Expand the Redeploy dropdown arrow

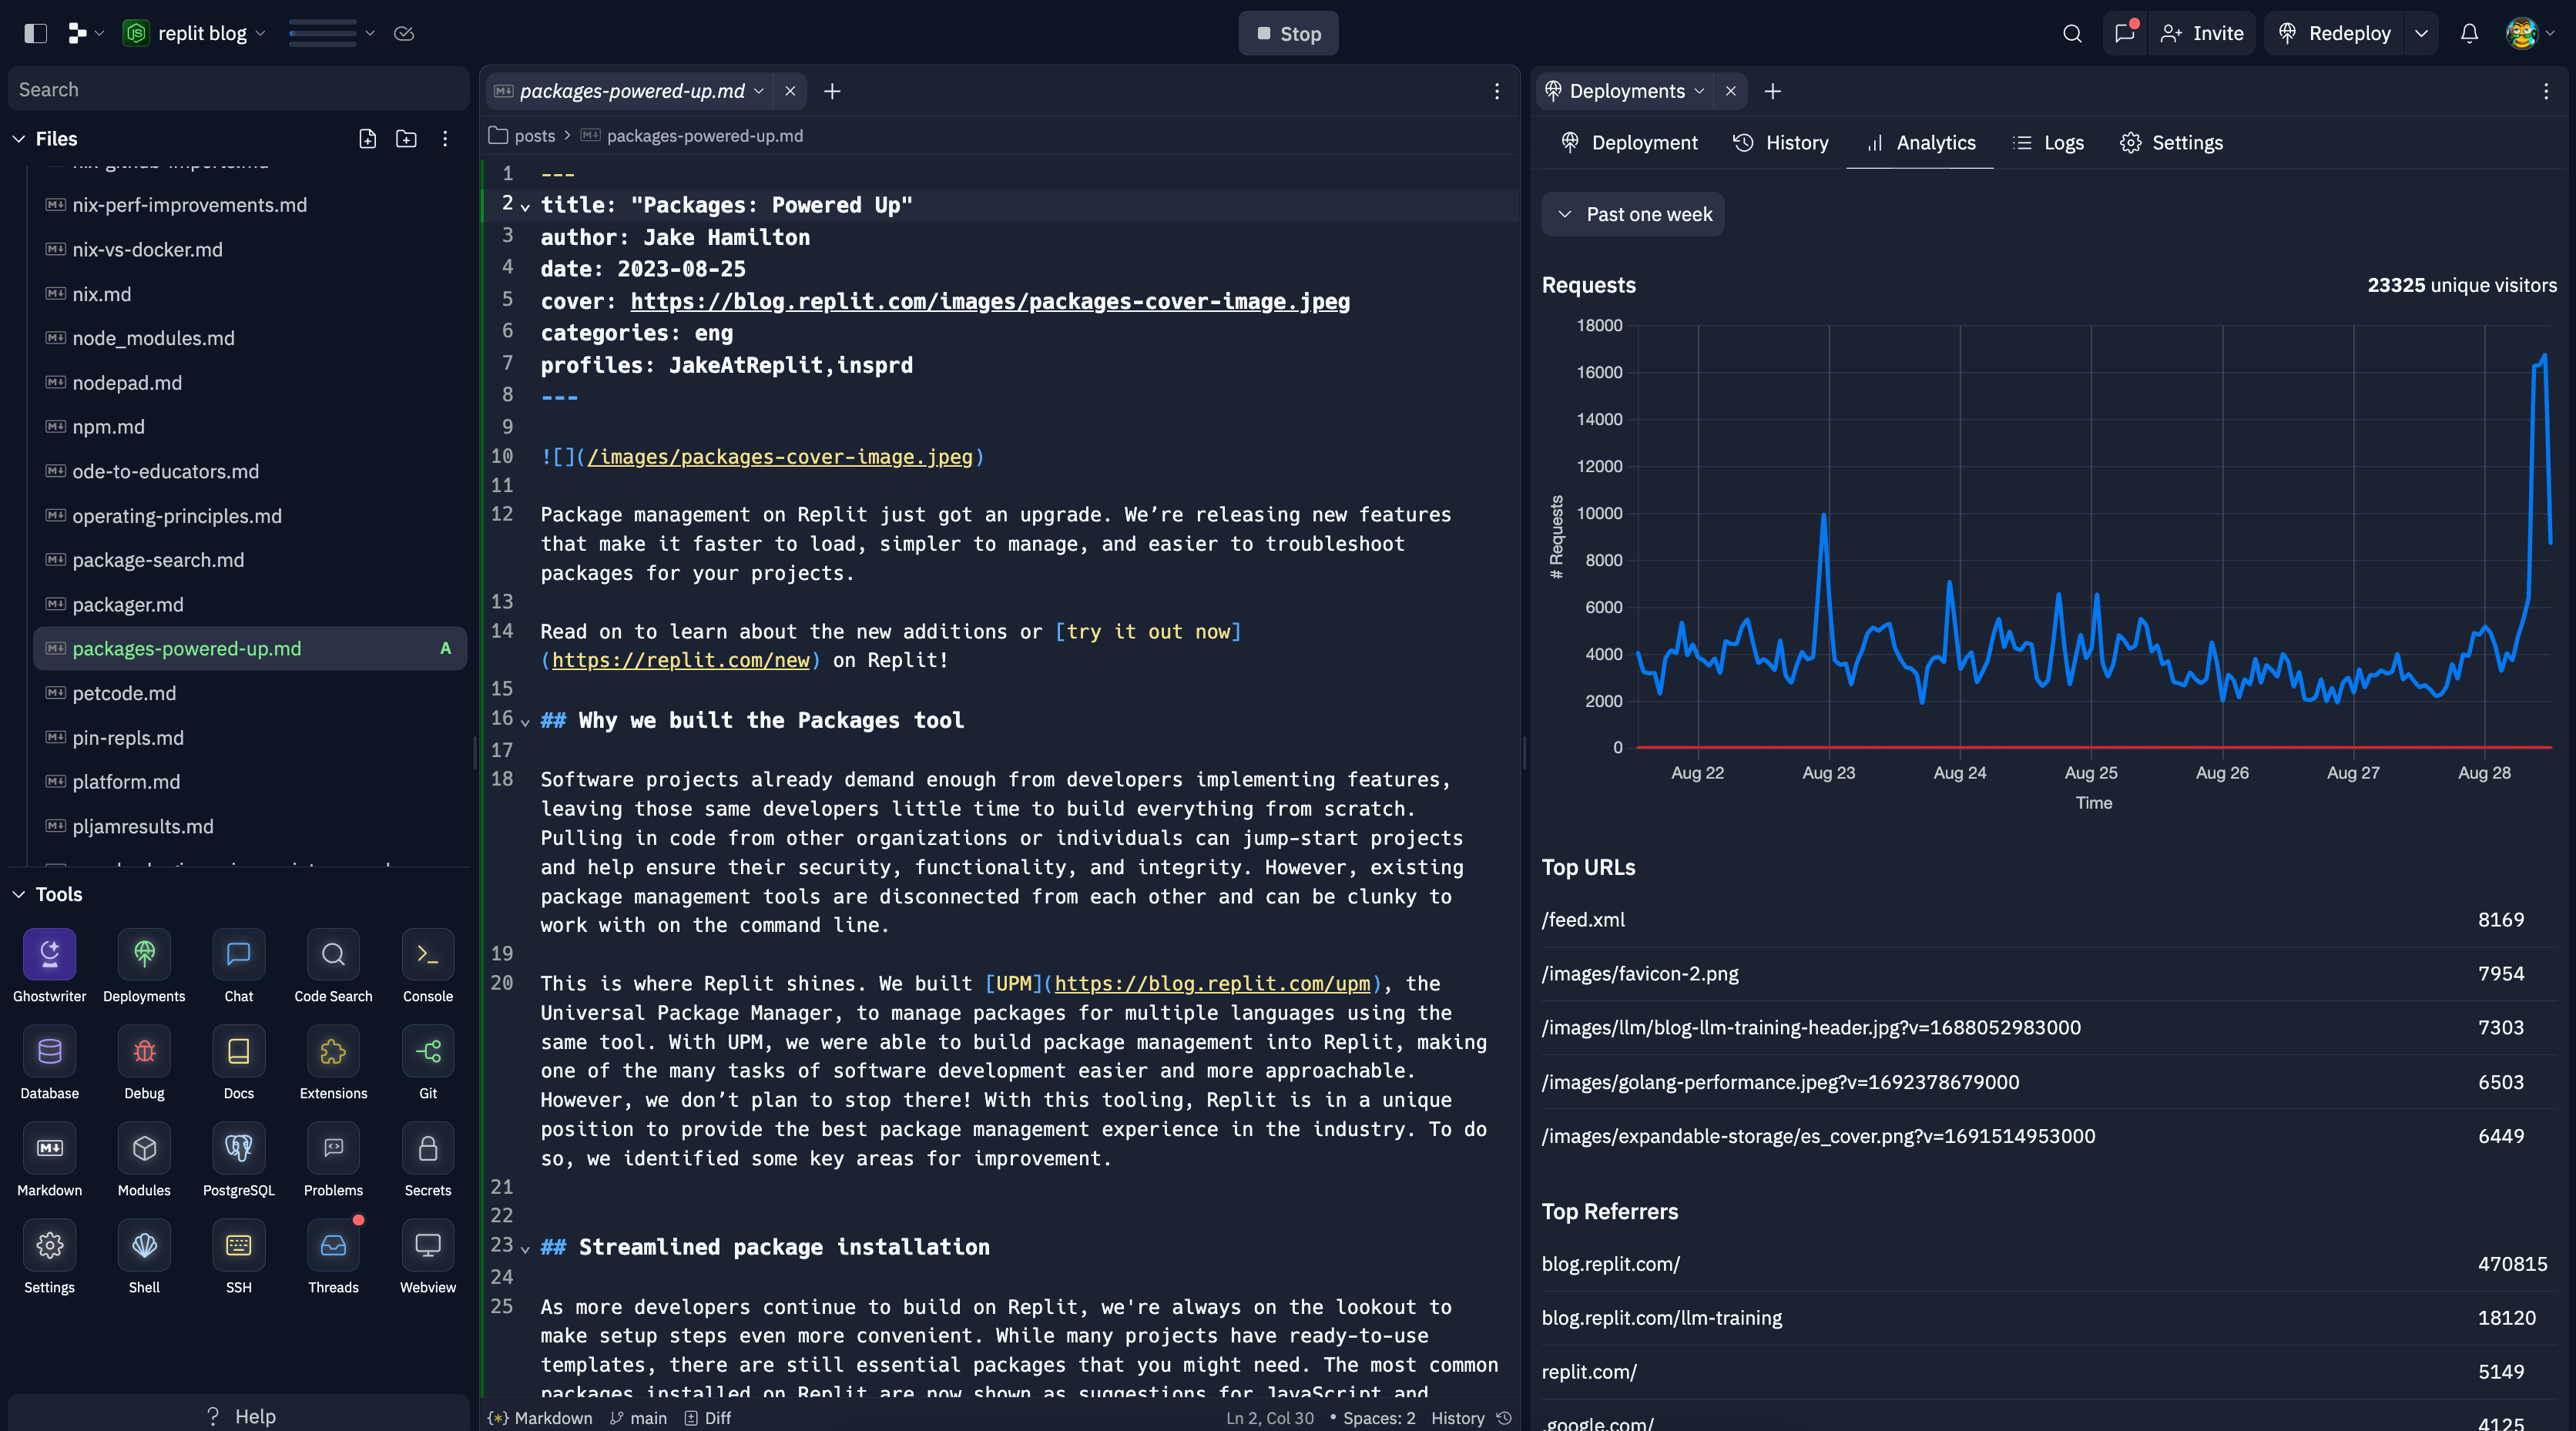coord(2421,34)
